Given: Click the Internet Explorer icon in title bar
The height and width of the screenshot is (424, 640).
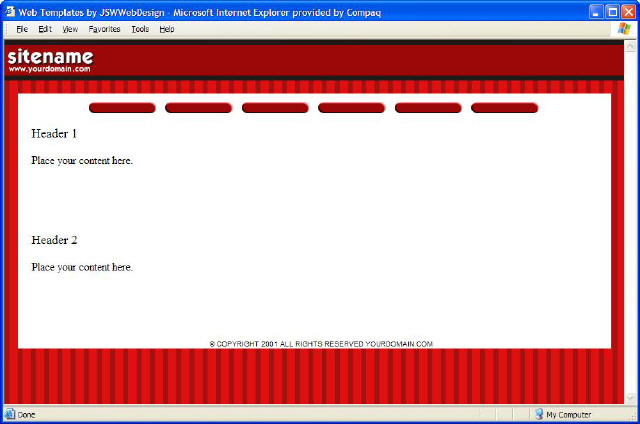Looking at the screenshot, I should (x=10, y=10).
